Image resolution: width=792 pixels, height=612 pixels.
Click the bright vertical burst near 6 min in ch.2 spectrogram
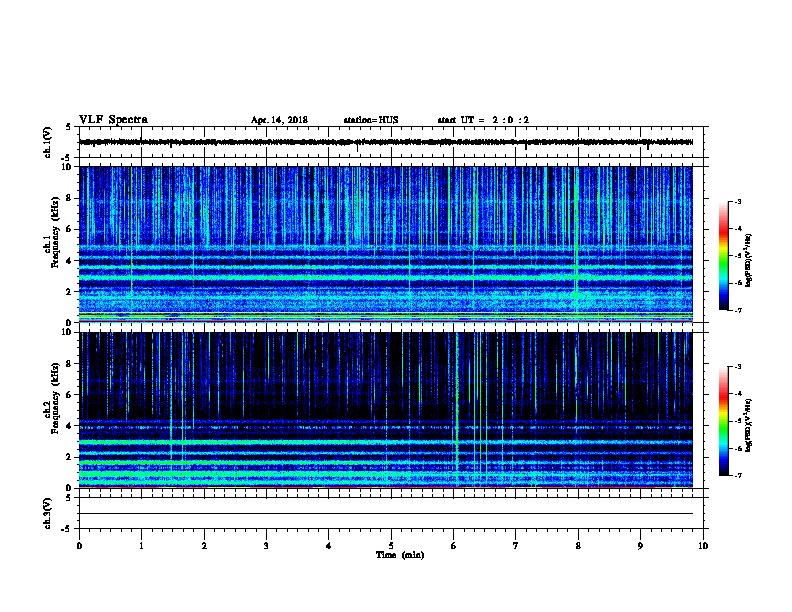coord(457,409)
